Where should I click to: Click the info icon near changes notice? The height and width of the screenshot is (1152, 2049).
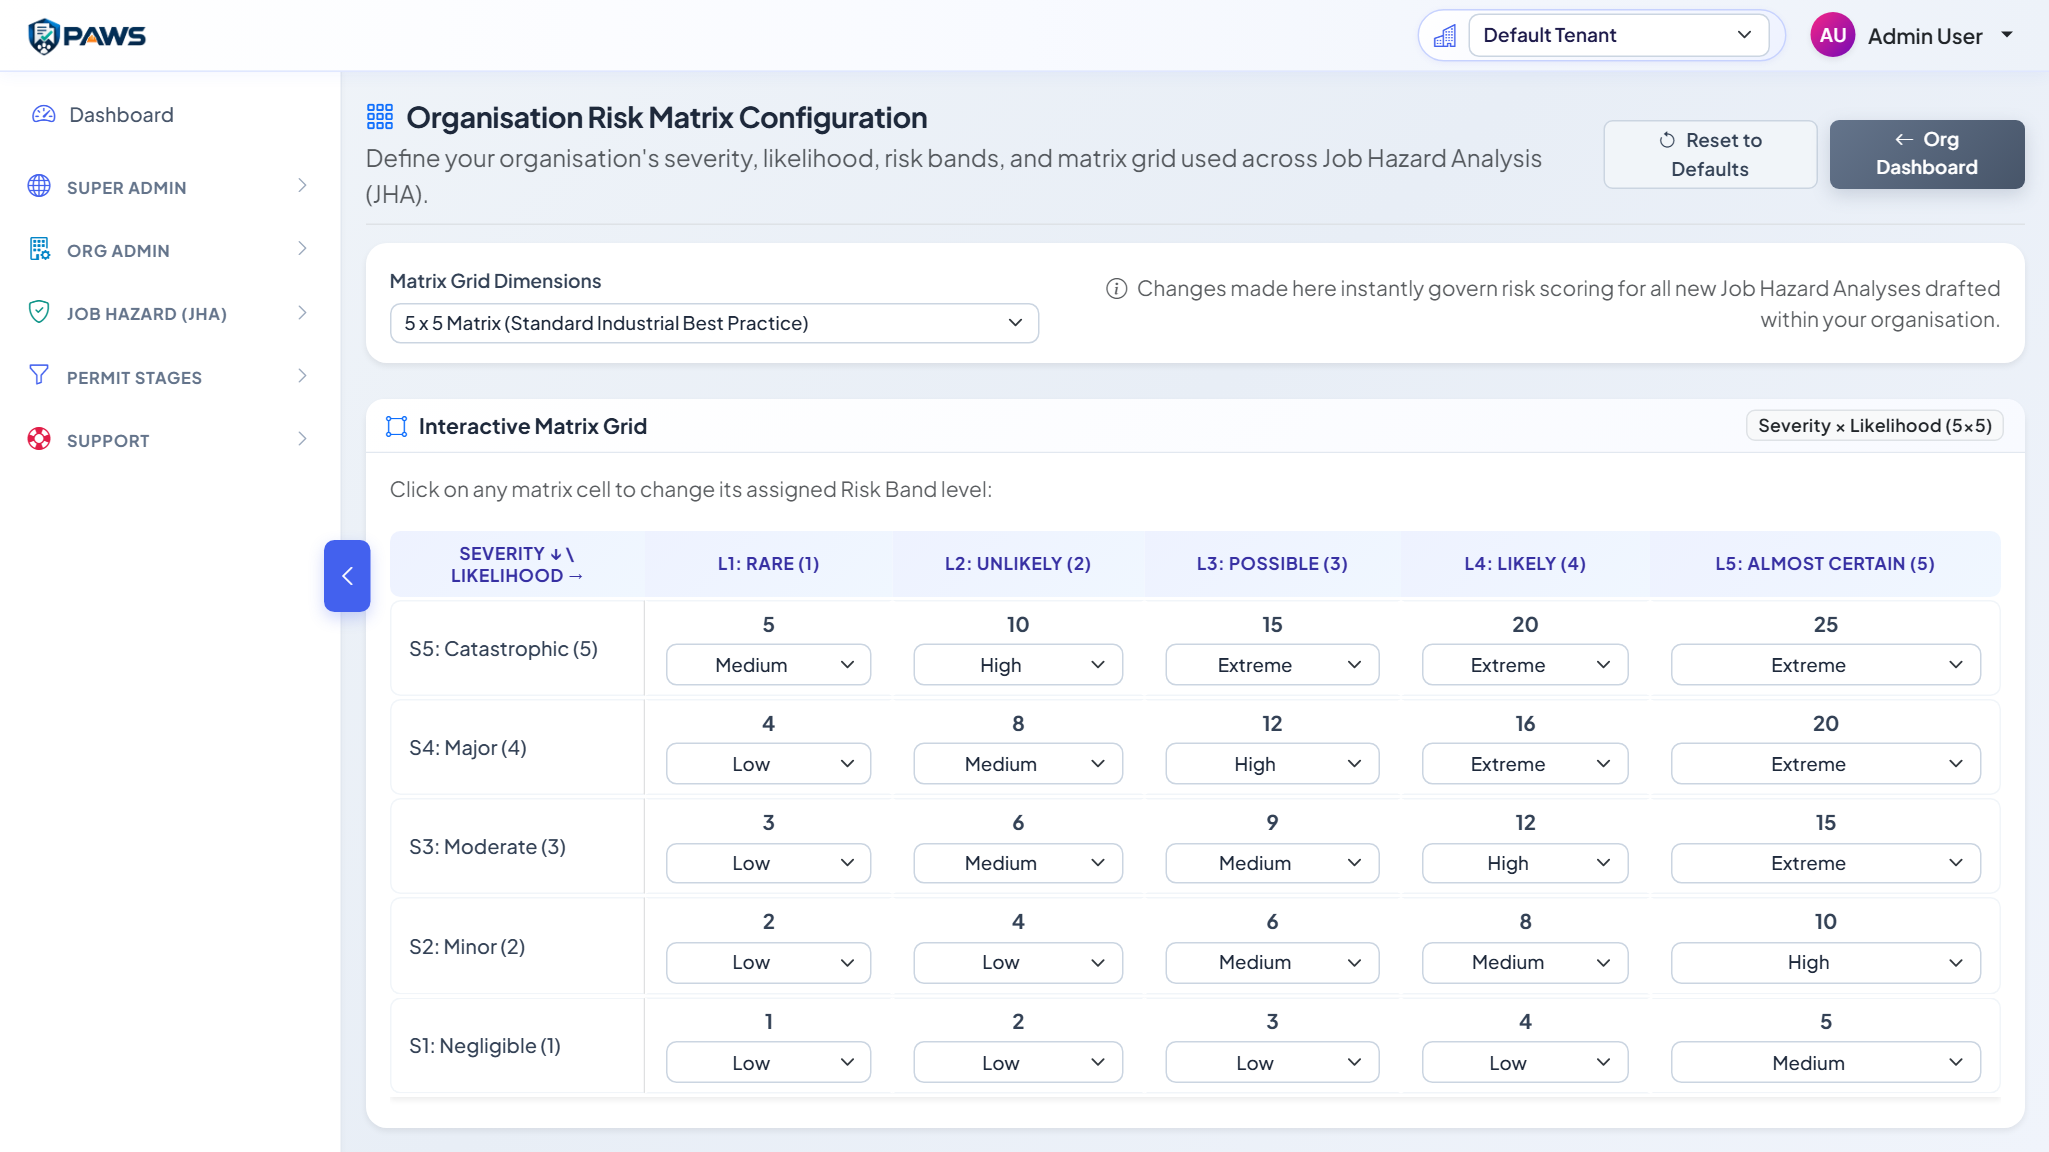click(1116, 289)
